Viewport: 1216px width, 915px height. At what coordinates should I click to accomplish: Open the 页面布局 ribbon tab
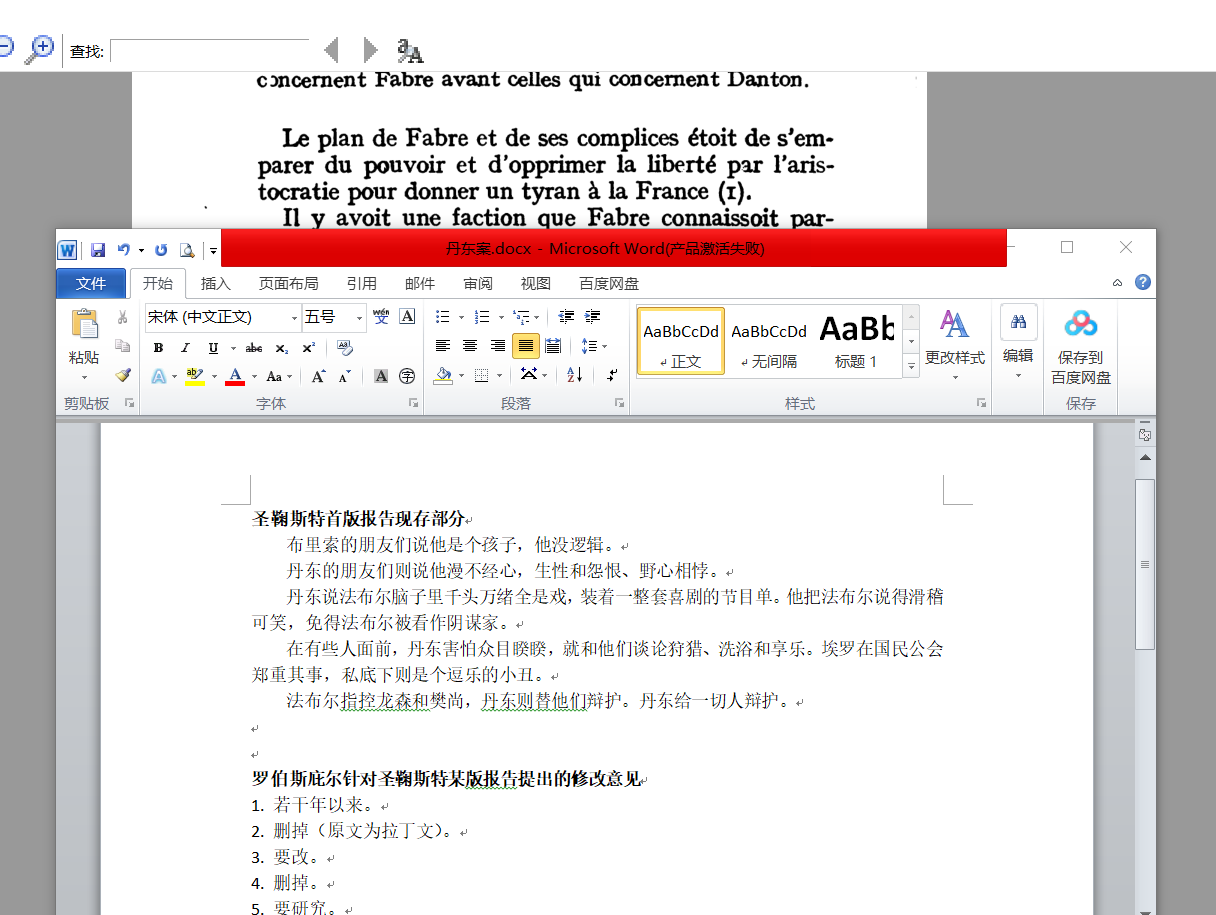click(288, 284)
